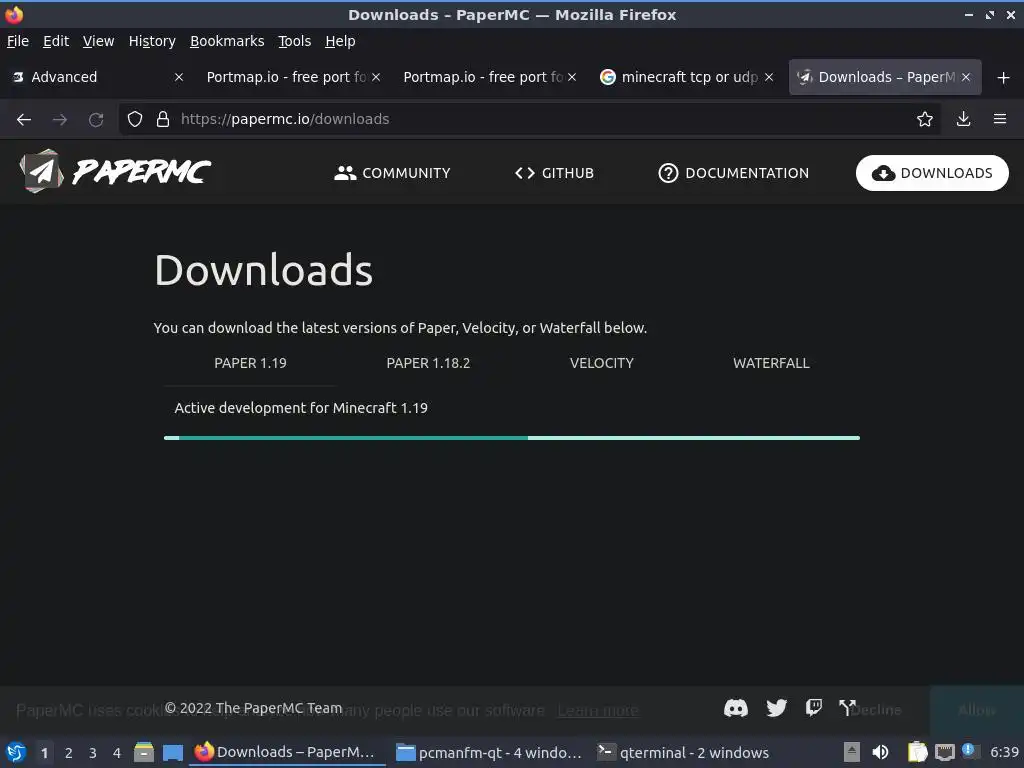This screenshot has width=1024, height=768.
Task: Close the second Portmap.io tab
Action: tap(572, 77)
